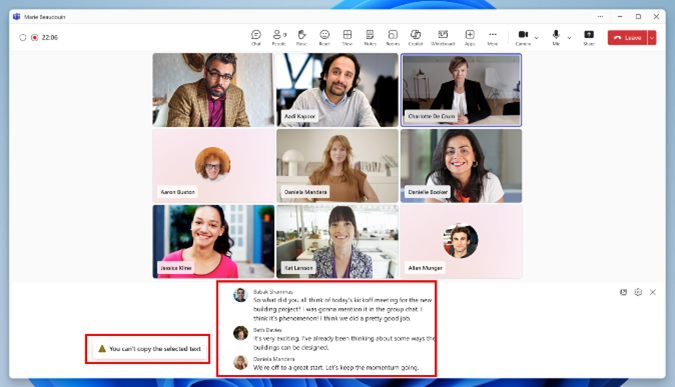Launch Copilot in the meeting
This screenshot has height=387, width=675.
click(x=415, y=37)
